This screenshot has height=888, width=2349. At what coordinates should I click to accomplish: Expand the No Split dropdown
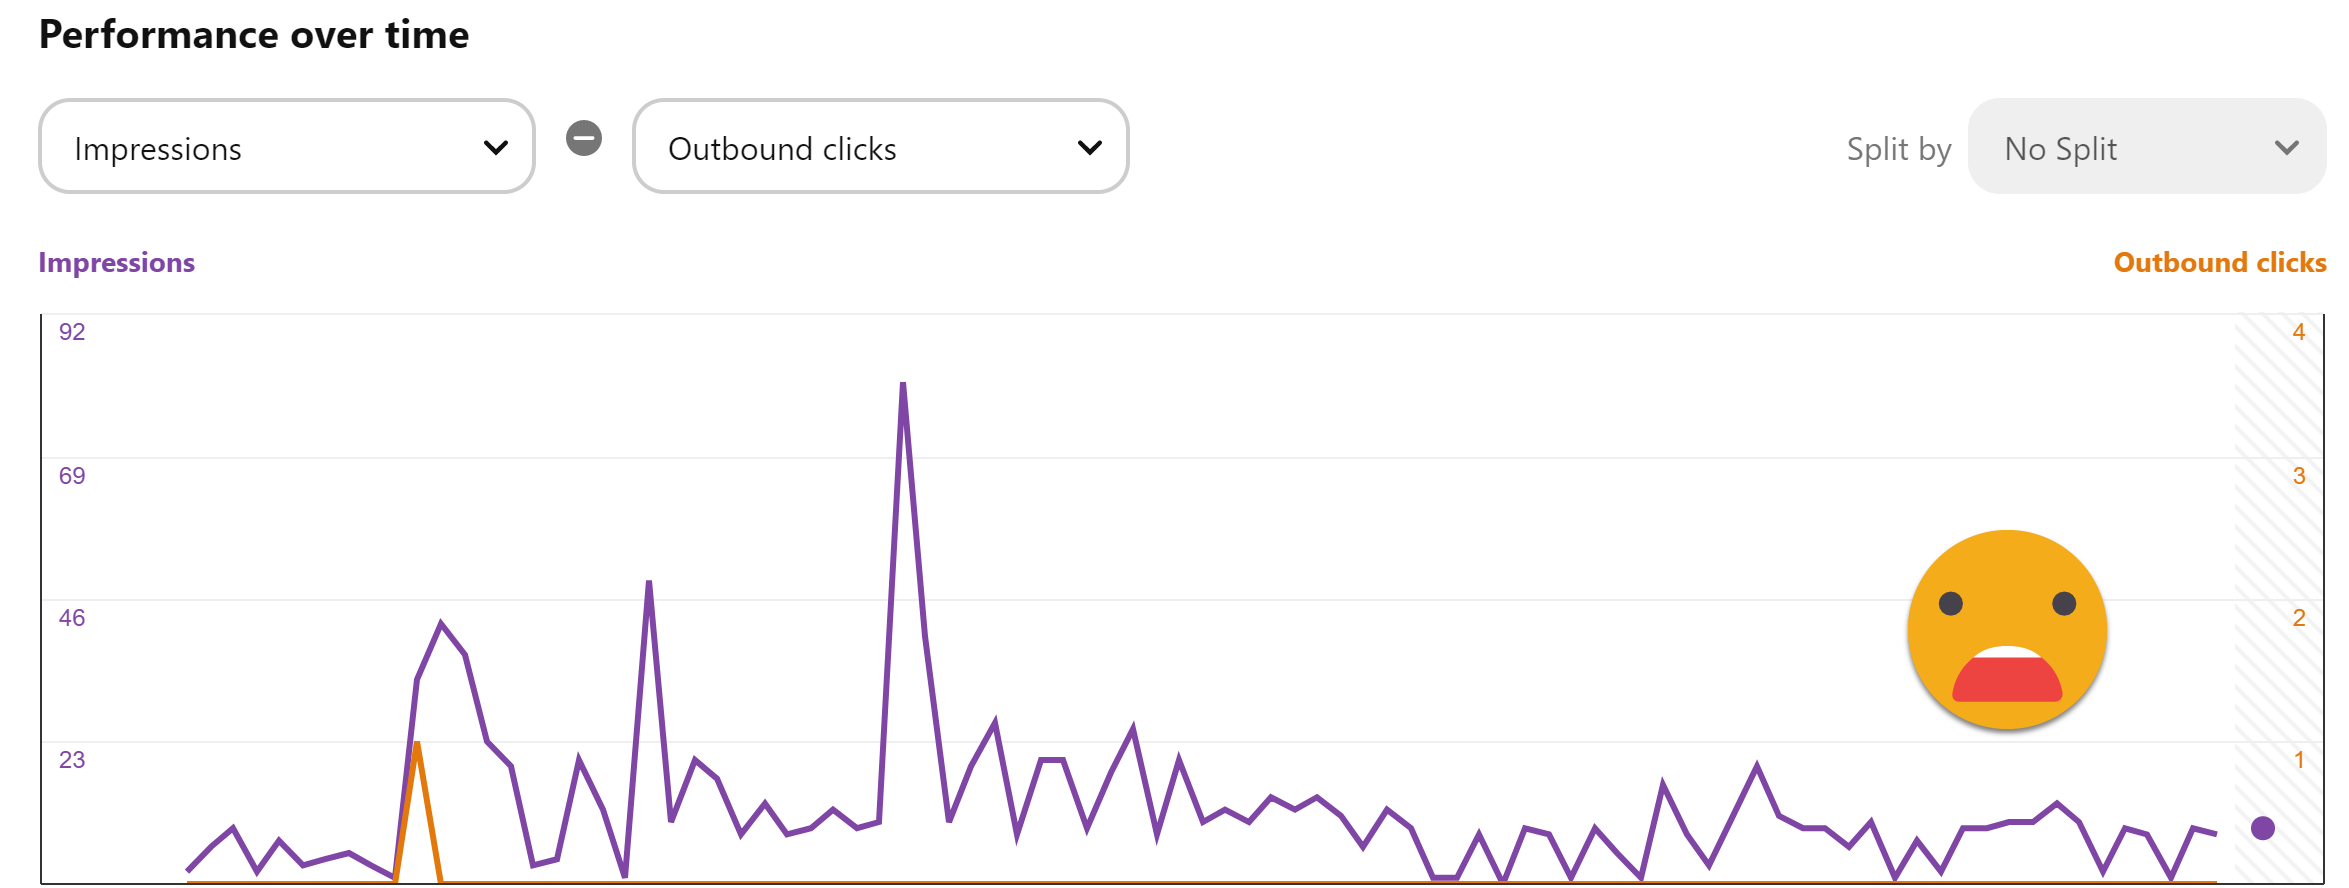[x=2147, y=147]
